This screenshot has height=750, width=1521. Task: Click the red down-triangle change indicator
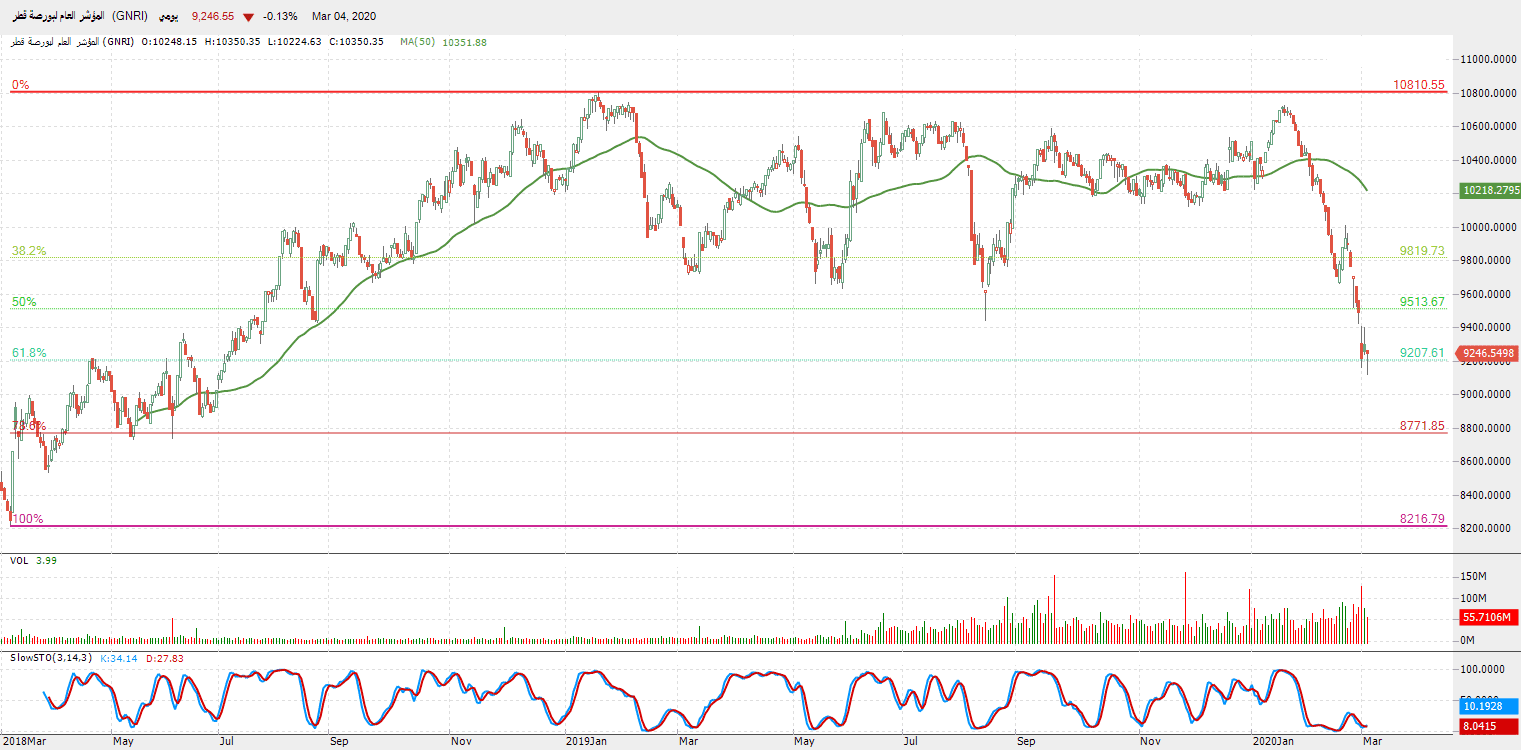point(248,17)
